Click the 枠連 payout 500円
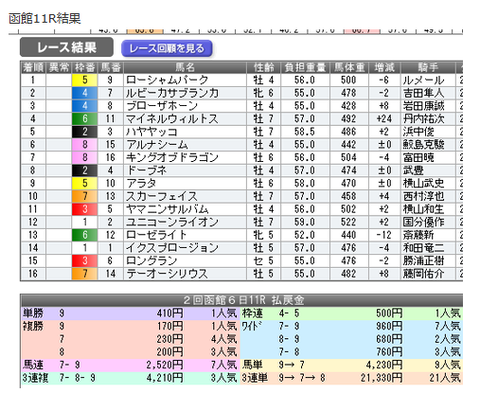 [x=389, y=313]
